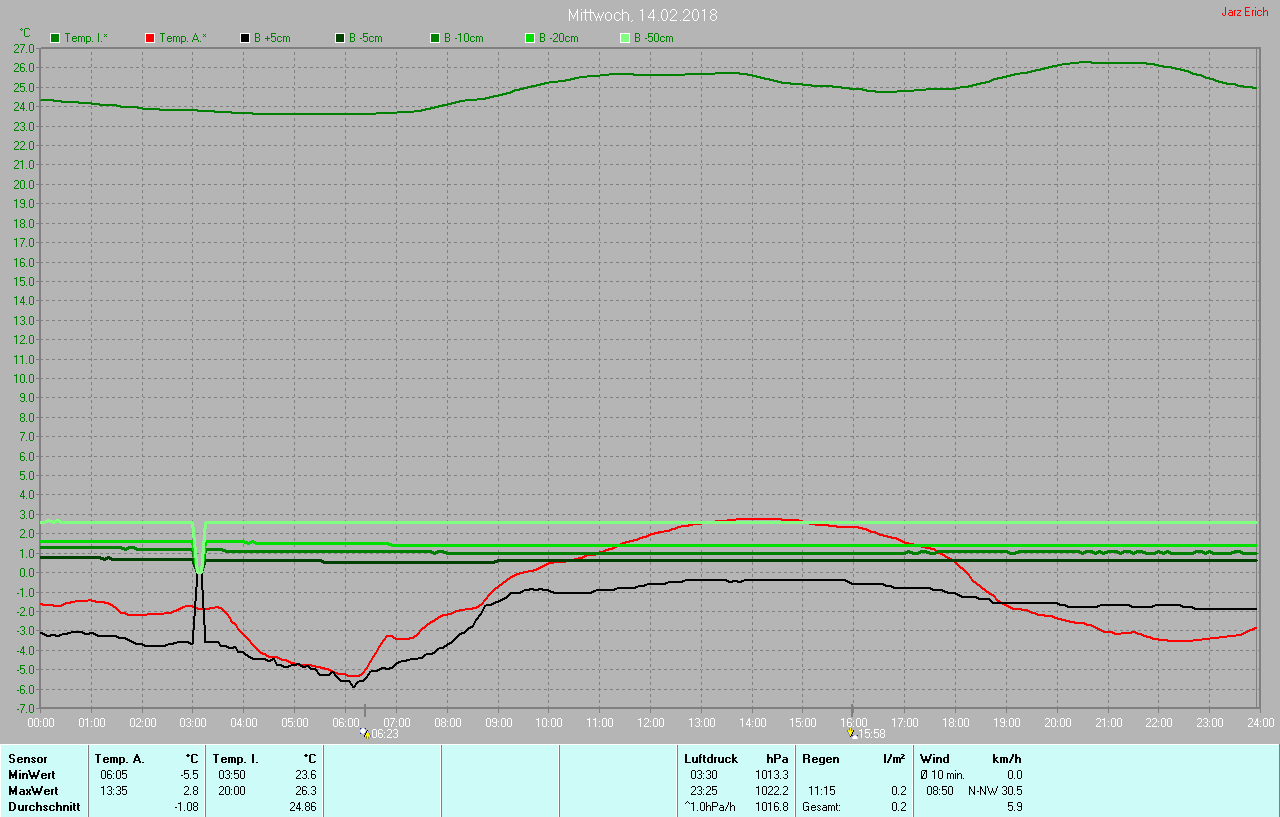
Task: Click the Regen column header
Action: coord(819,759)
